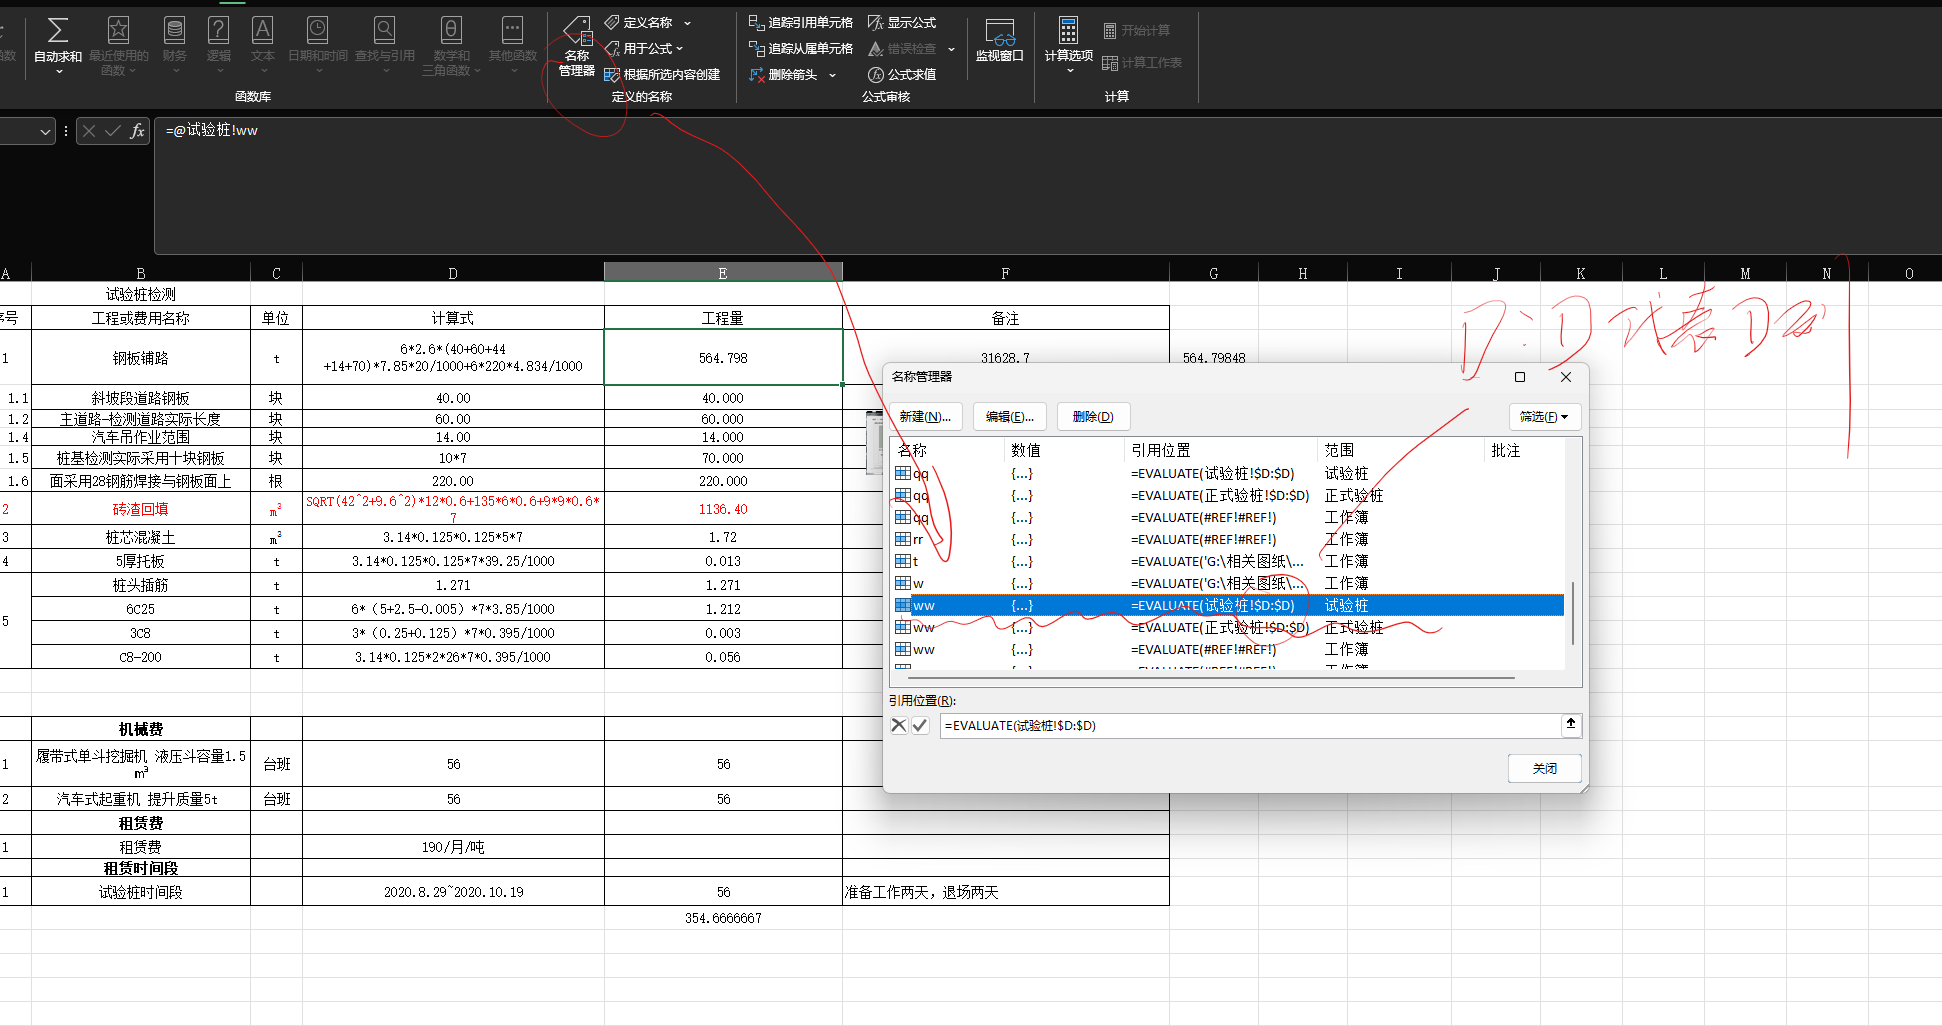
Task: Click the Name Manager vertical scrollbar
Action: tap(1573, 614)
